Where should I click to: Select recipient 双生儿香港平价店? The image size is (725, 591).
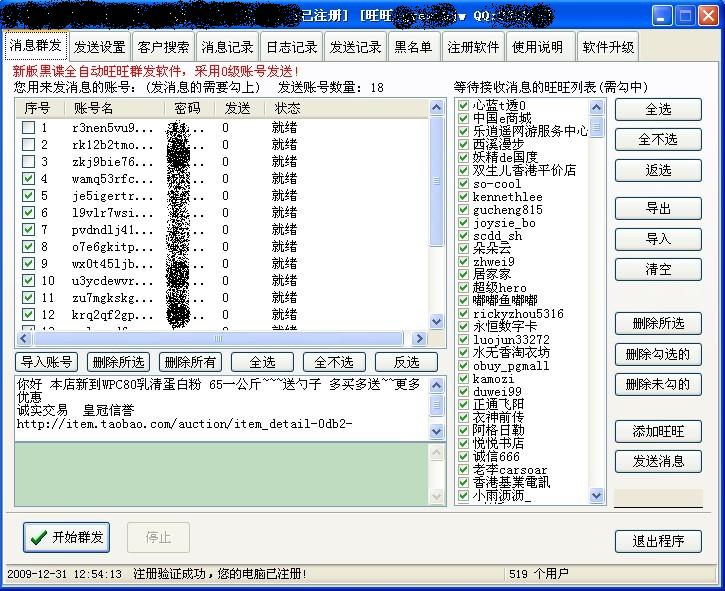(x=524, y=170)
